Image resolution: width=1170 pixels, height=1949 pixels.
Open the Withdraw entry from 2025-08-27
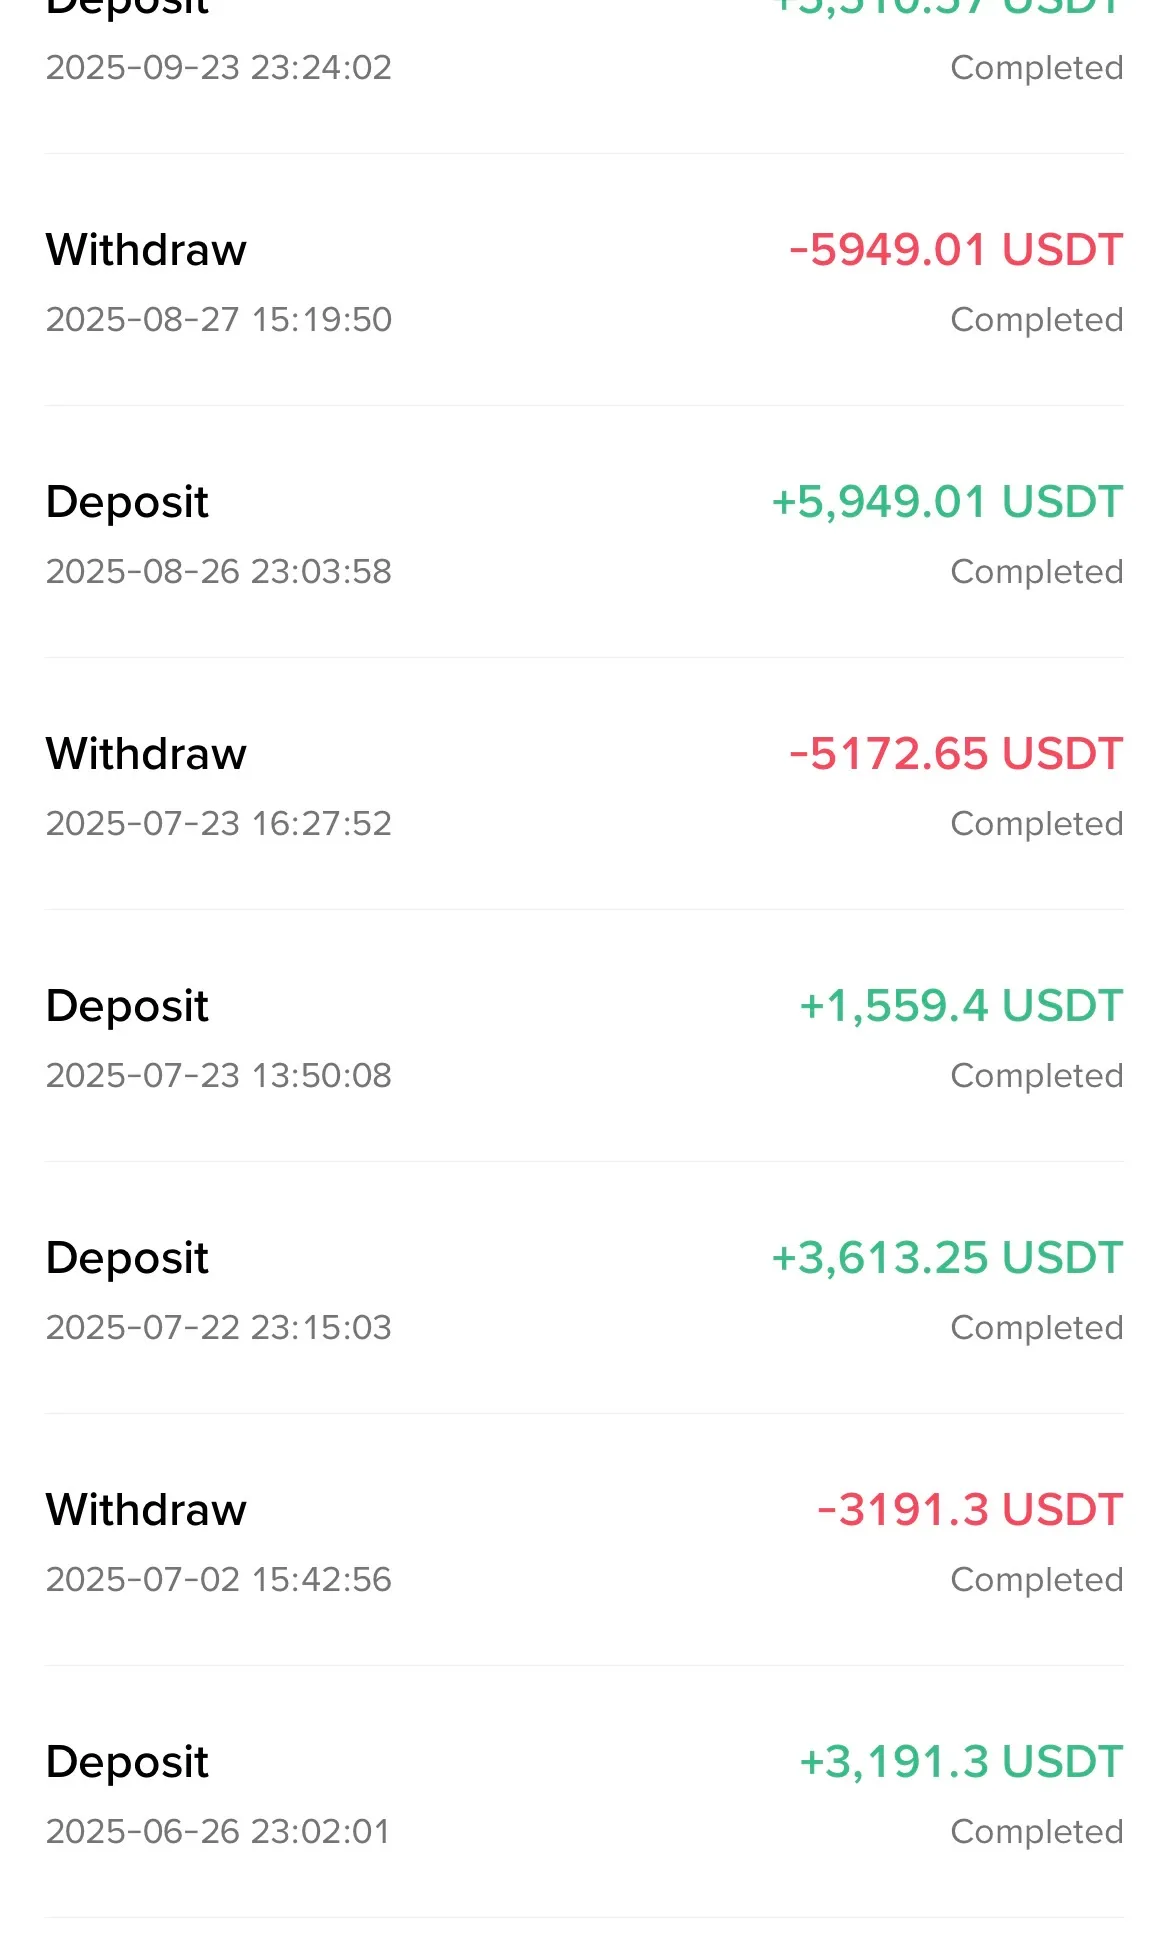point(584,280)
